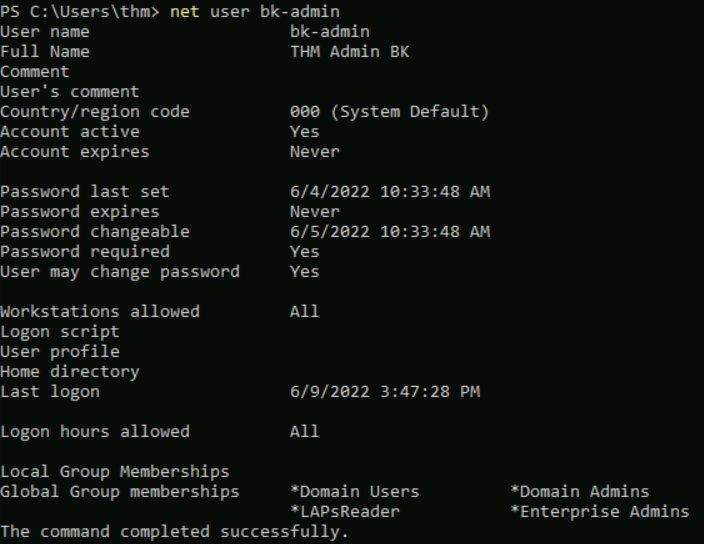The image size is (704, 544).
Task: Click the Password last set timestamp
Action: click(389, 191)
